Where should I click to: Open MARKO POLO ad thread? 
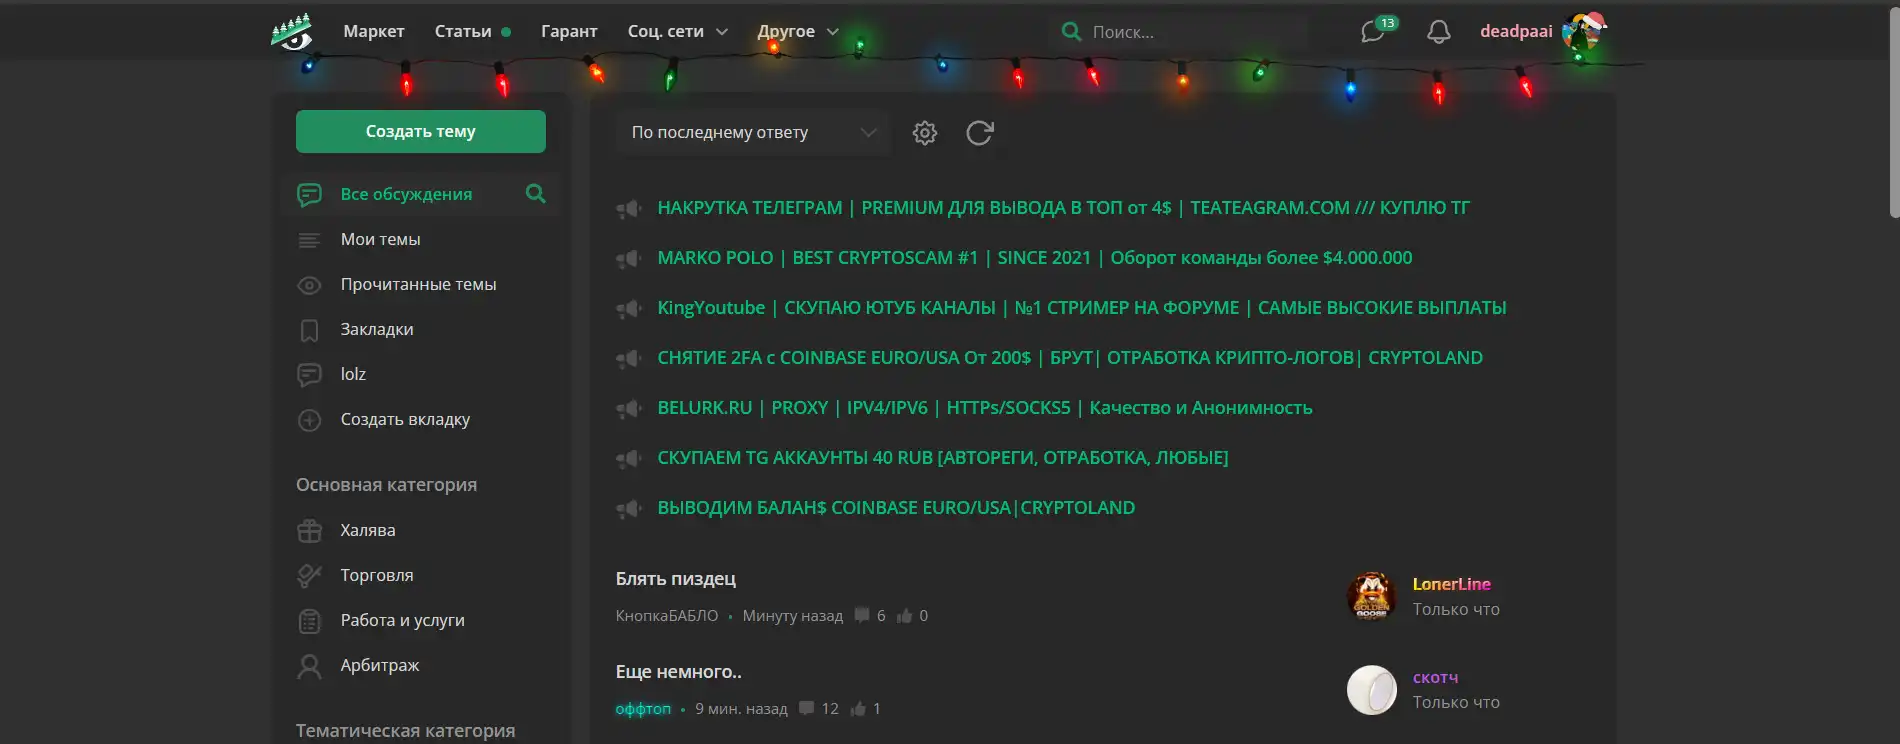1035,258
